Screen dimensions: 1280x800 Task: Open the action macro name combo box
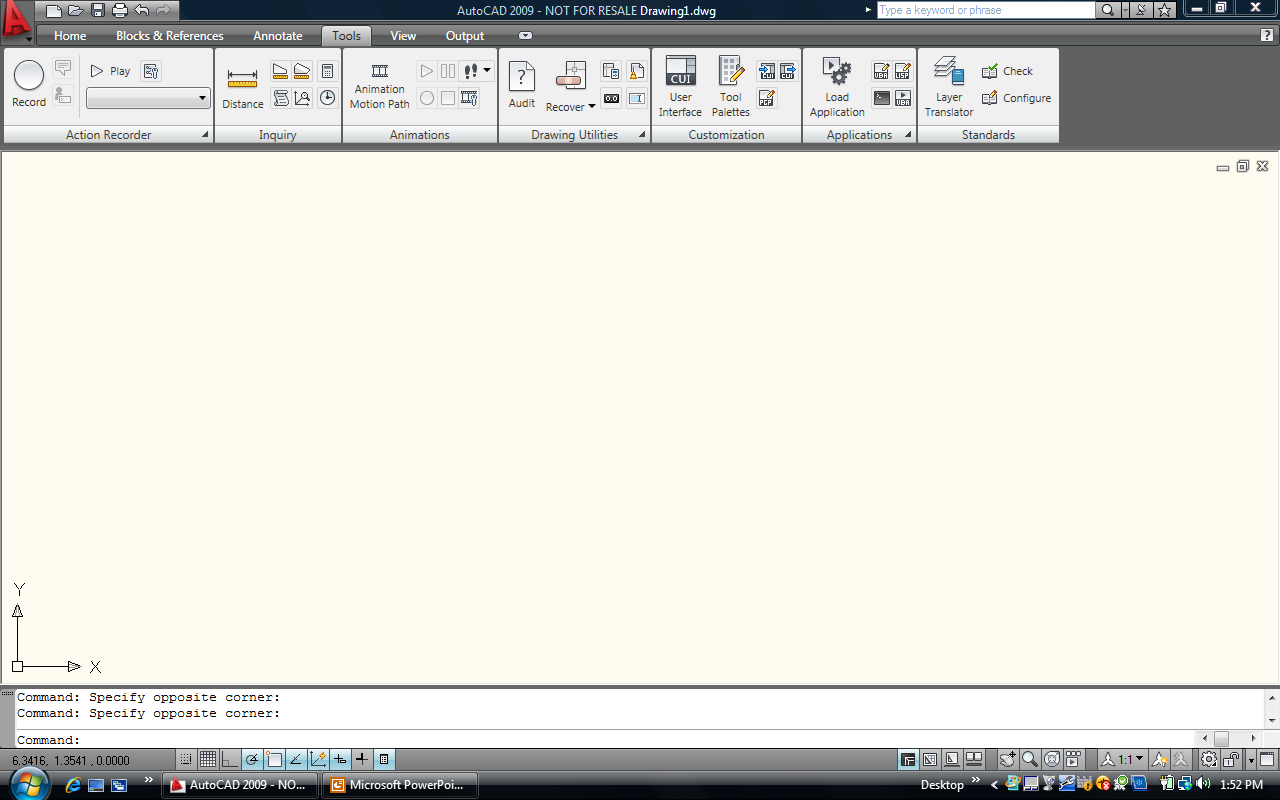148,98
